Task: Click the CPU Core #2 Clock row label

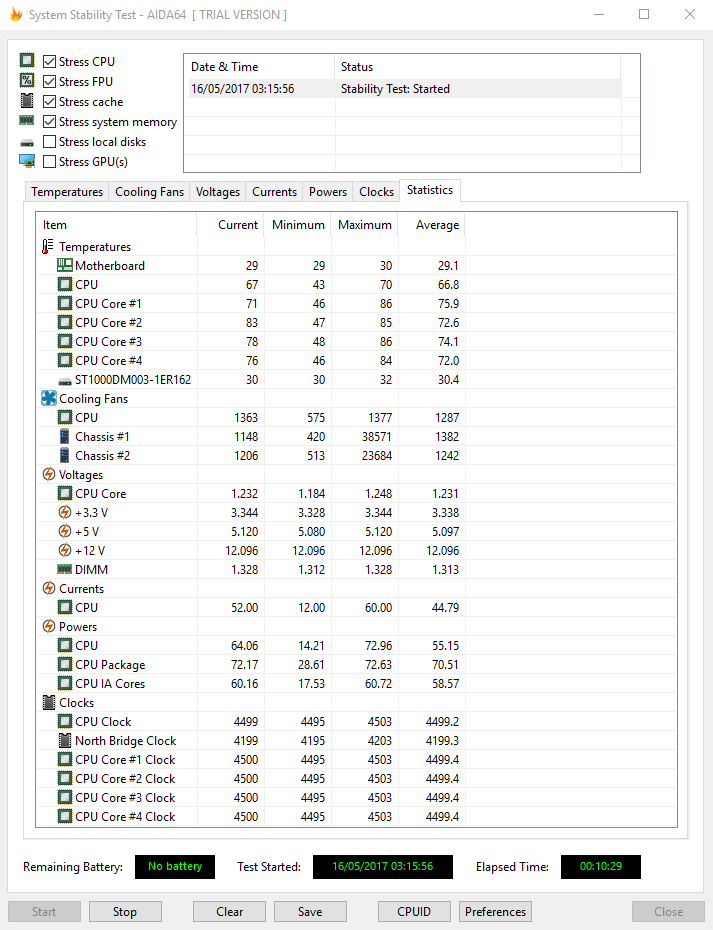Action: (x=125, y=778)
